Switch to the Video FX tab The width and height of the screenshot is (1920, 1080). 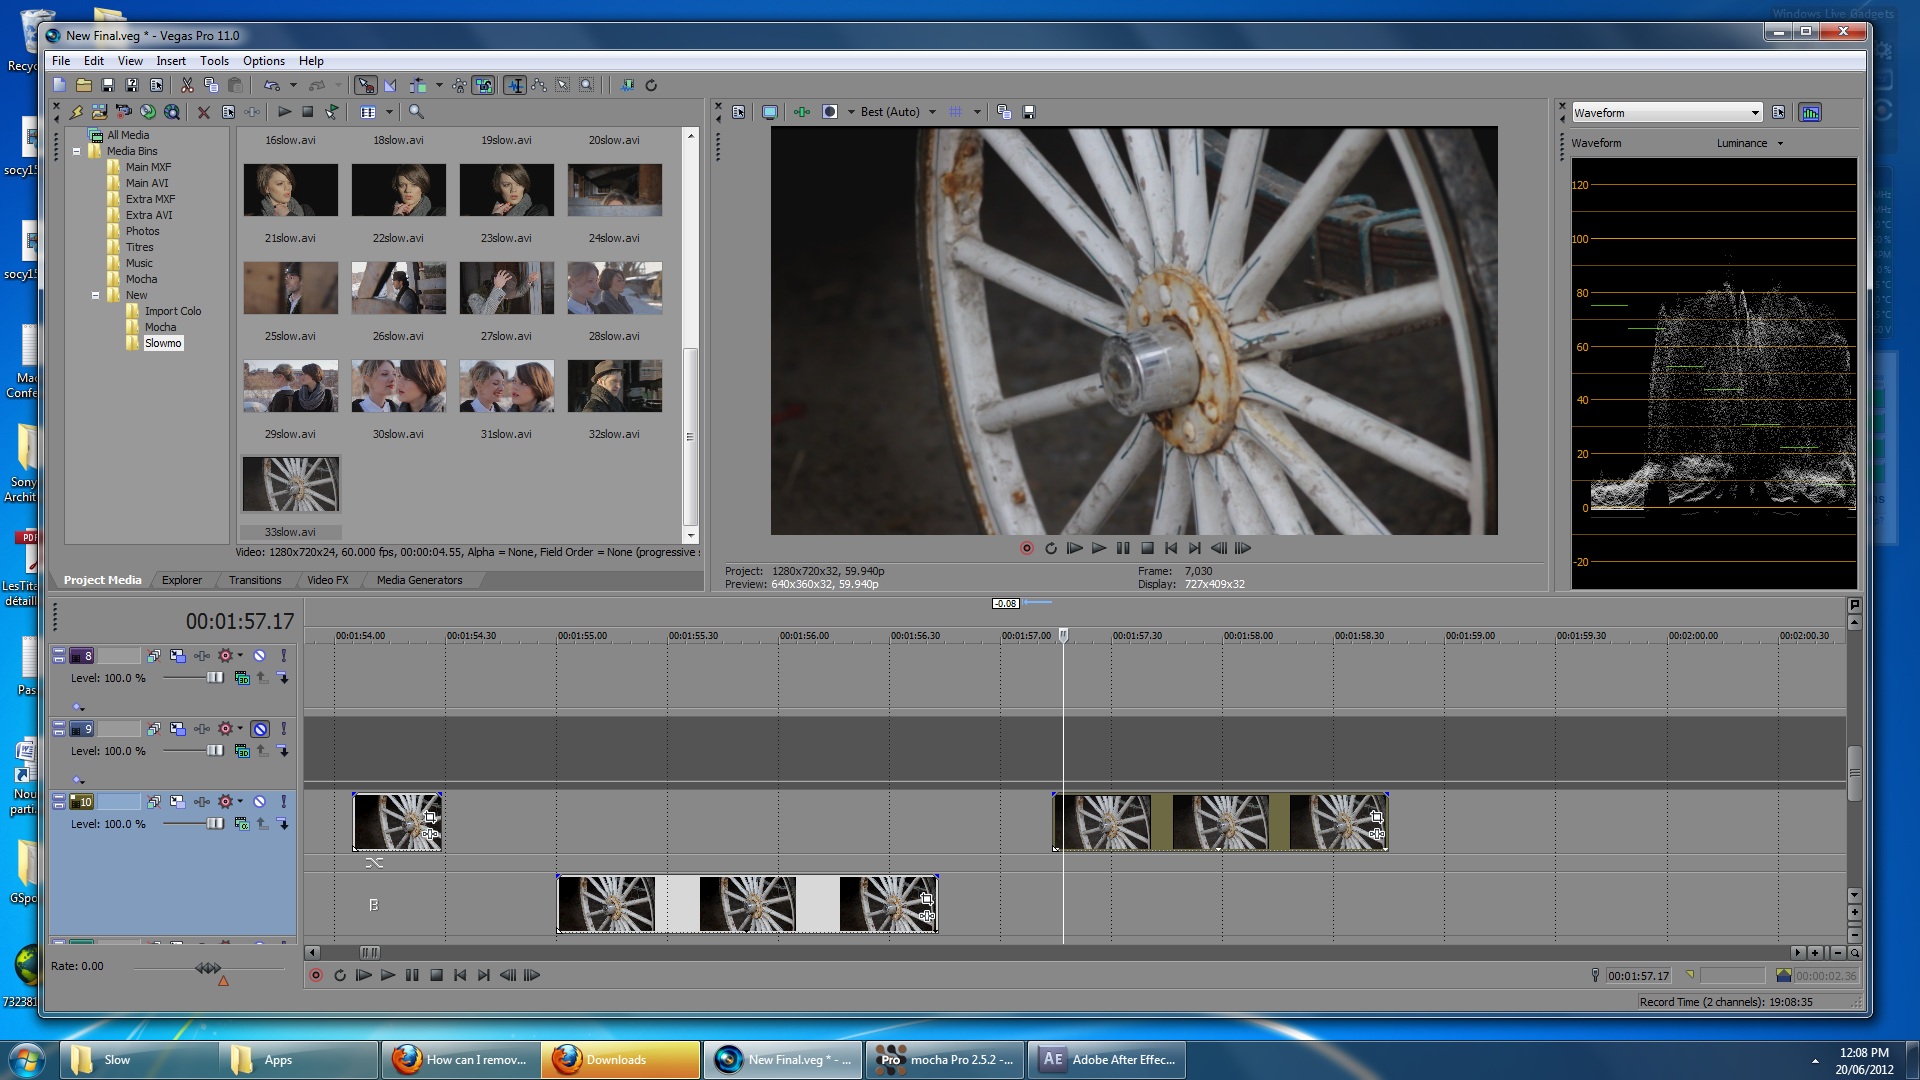coord(327,580)
